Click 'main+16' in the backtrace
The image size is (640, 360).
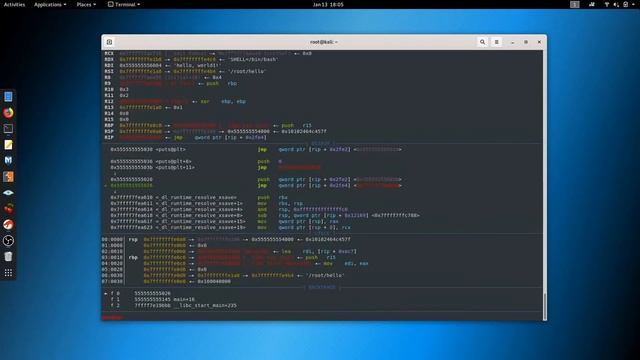coord(183,299)
